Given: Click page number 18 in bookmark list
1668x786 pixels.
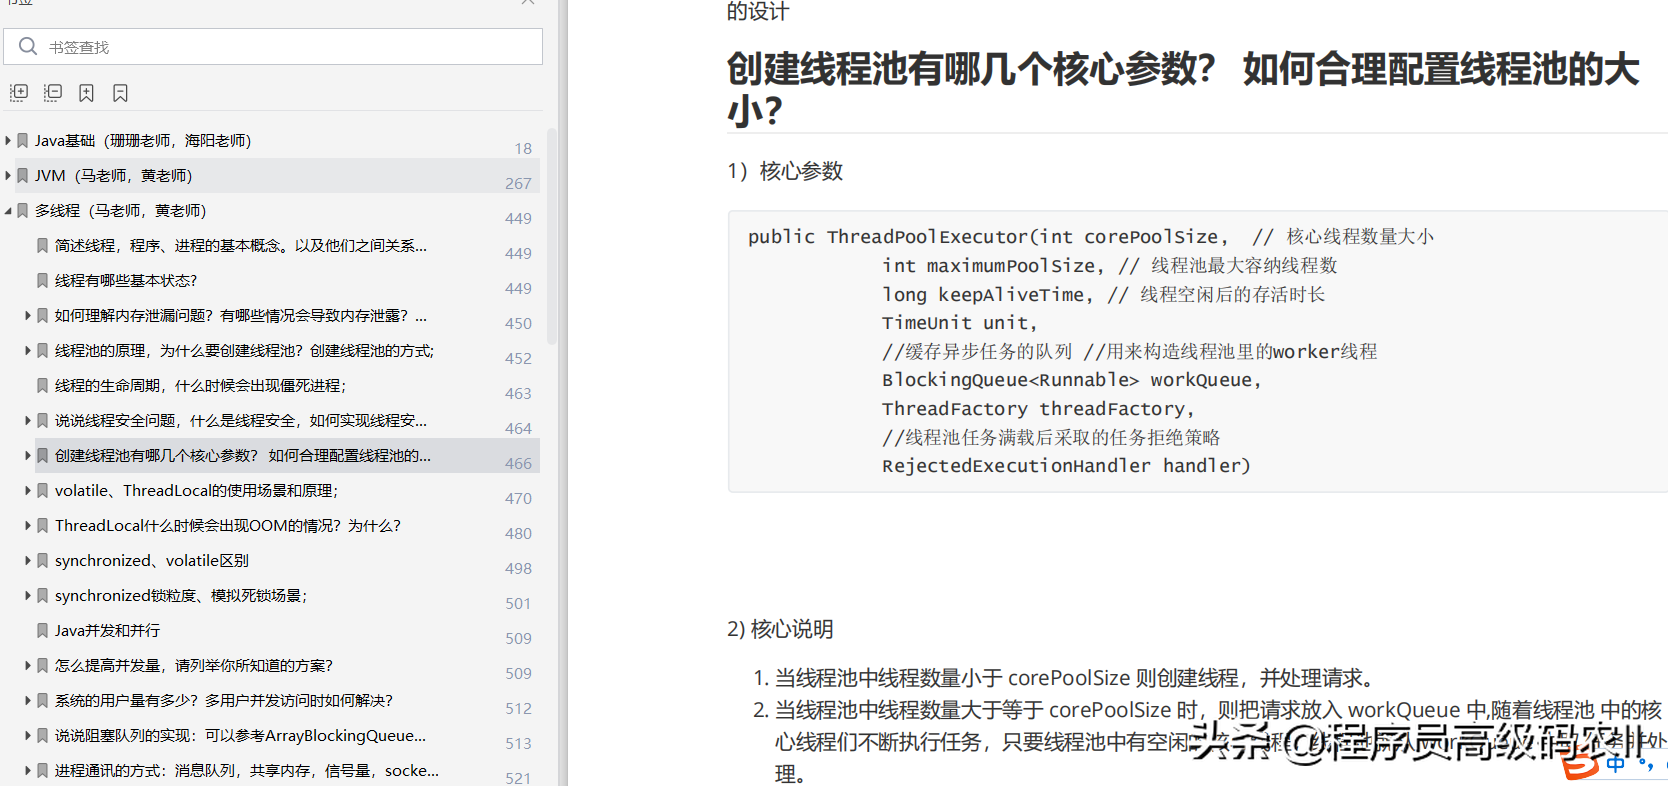Looking at the screenshot, I should [x=523, y=149].
